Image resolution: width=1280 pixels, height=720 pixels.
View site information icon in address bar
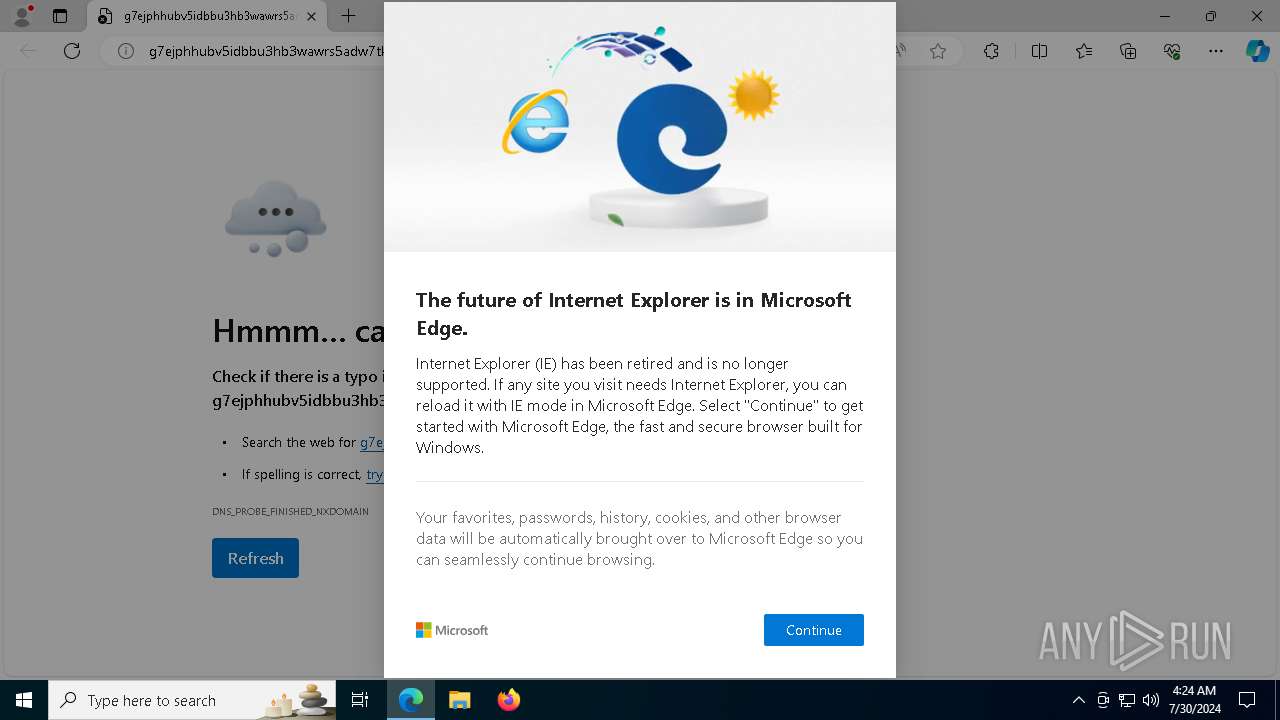coord(126,51)
